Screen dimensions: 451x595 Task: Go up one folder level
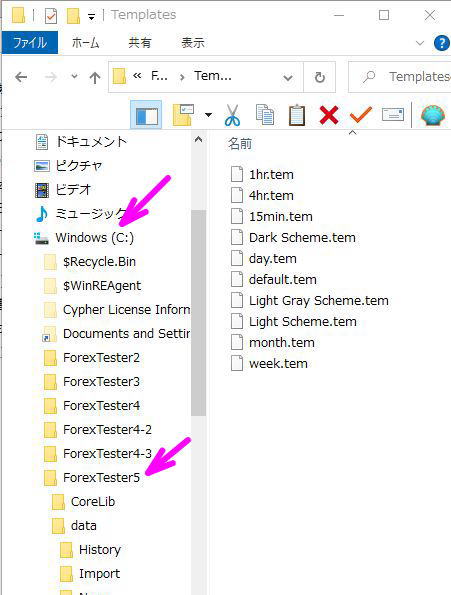tap(95, 77)
